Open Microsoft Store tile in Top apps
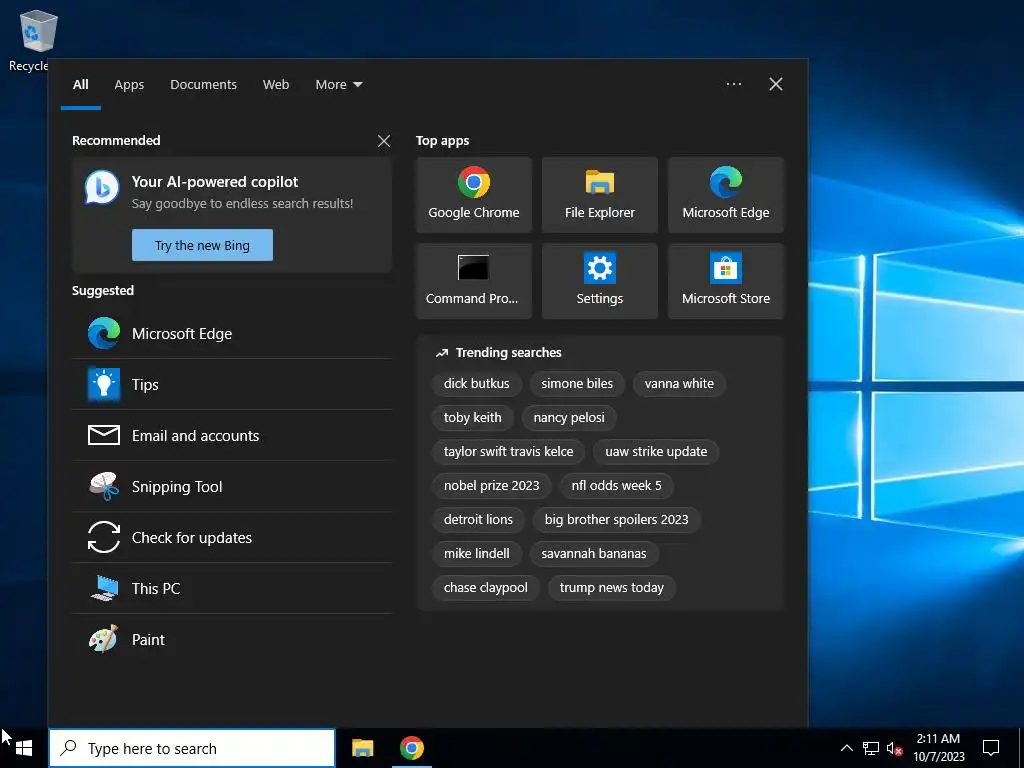 (x=726, y=281)
